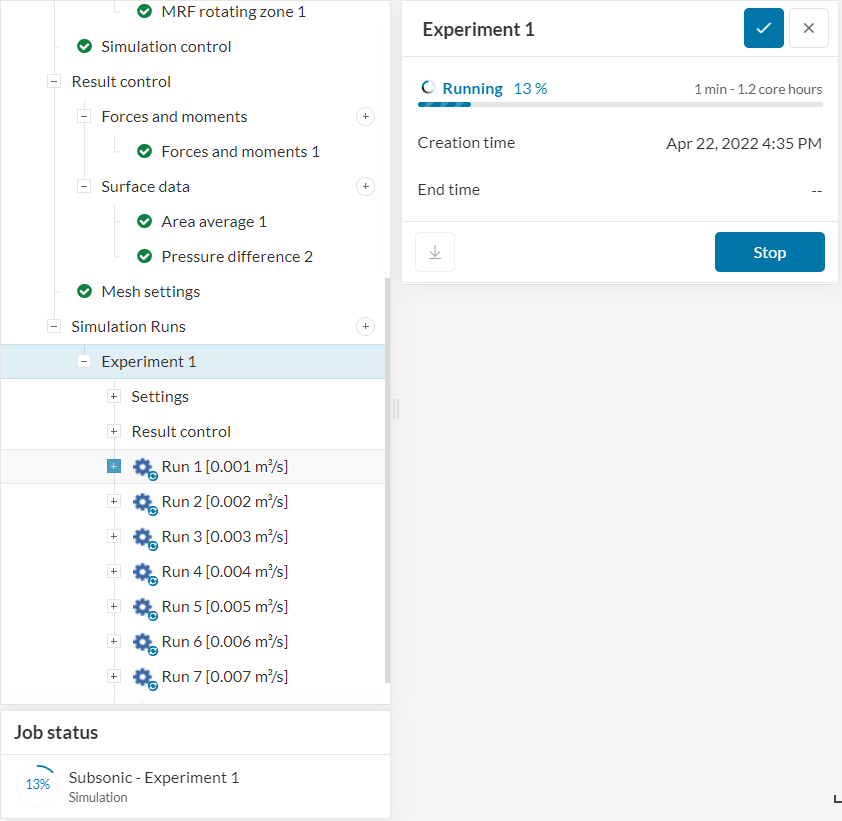Expand the Settings node under Experiment 1
842x821 pixels.
tap(114, 397)
